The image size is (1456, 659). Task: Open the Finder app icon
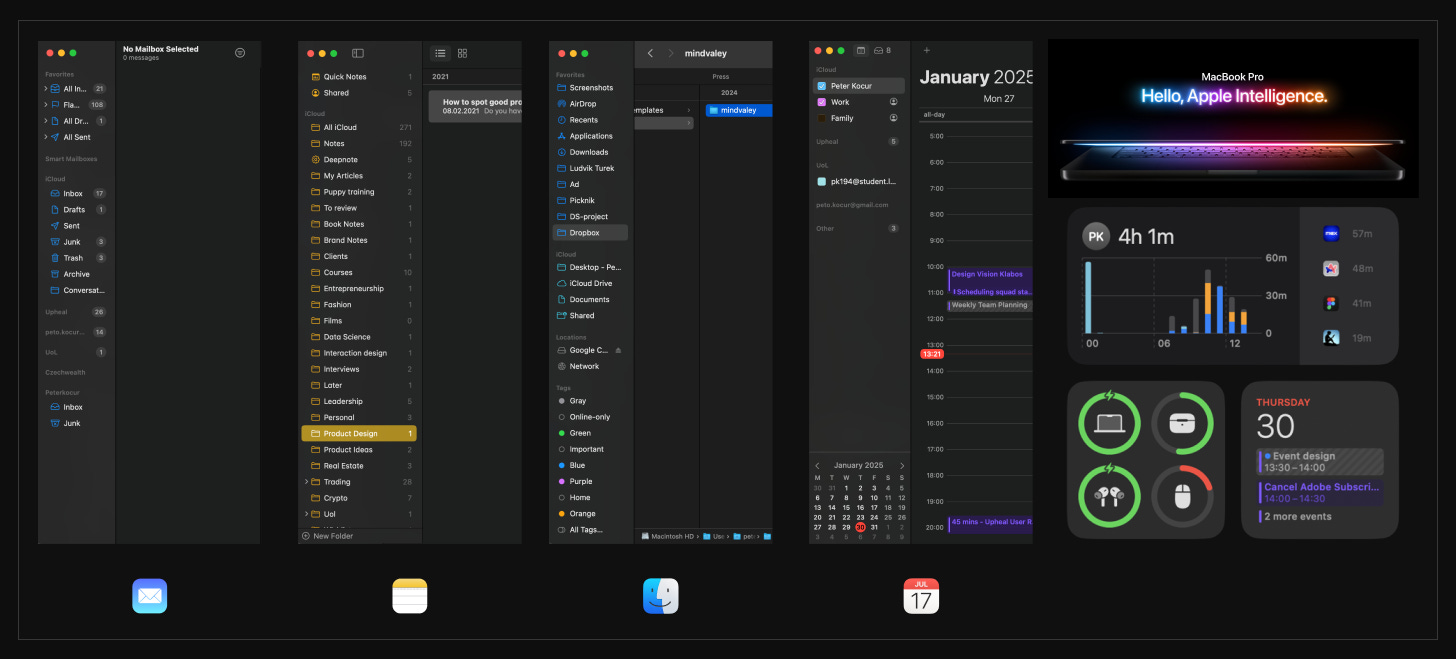[660, 596]
